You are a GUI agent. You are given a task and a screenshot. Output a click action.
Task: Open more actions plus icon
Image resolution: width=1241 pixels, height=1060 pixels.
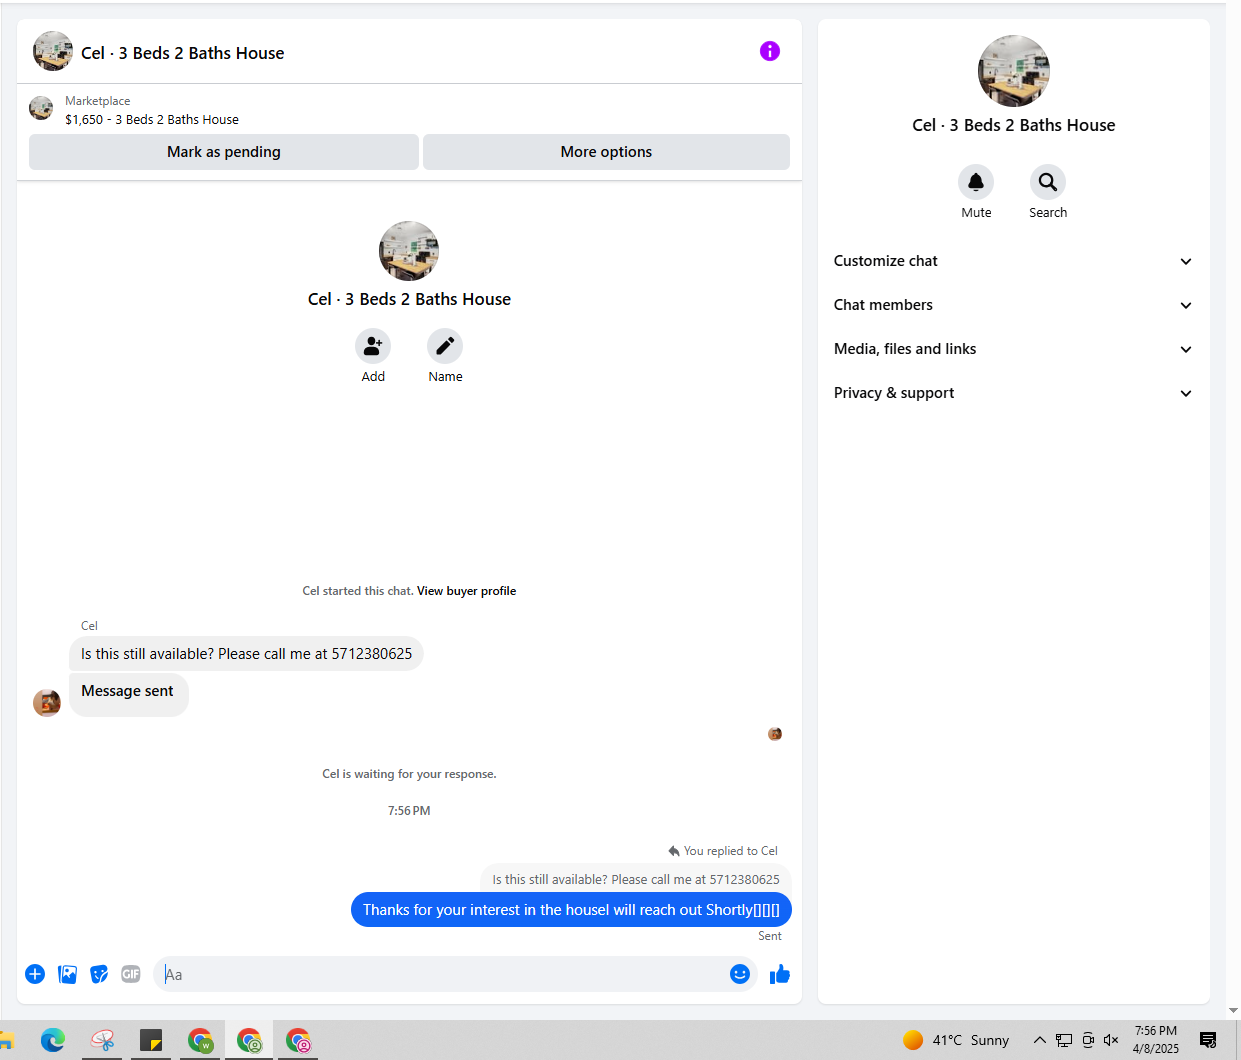point(35,974)
